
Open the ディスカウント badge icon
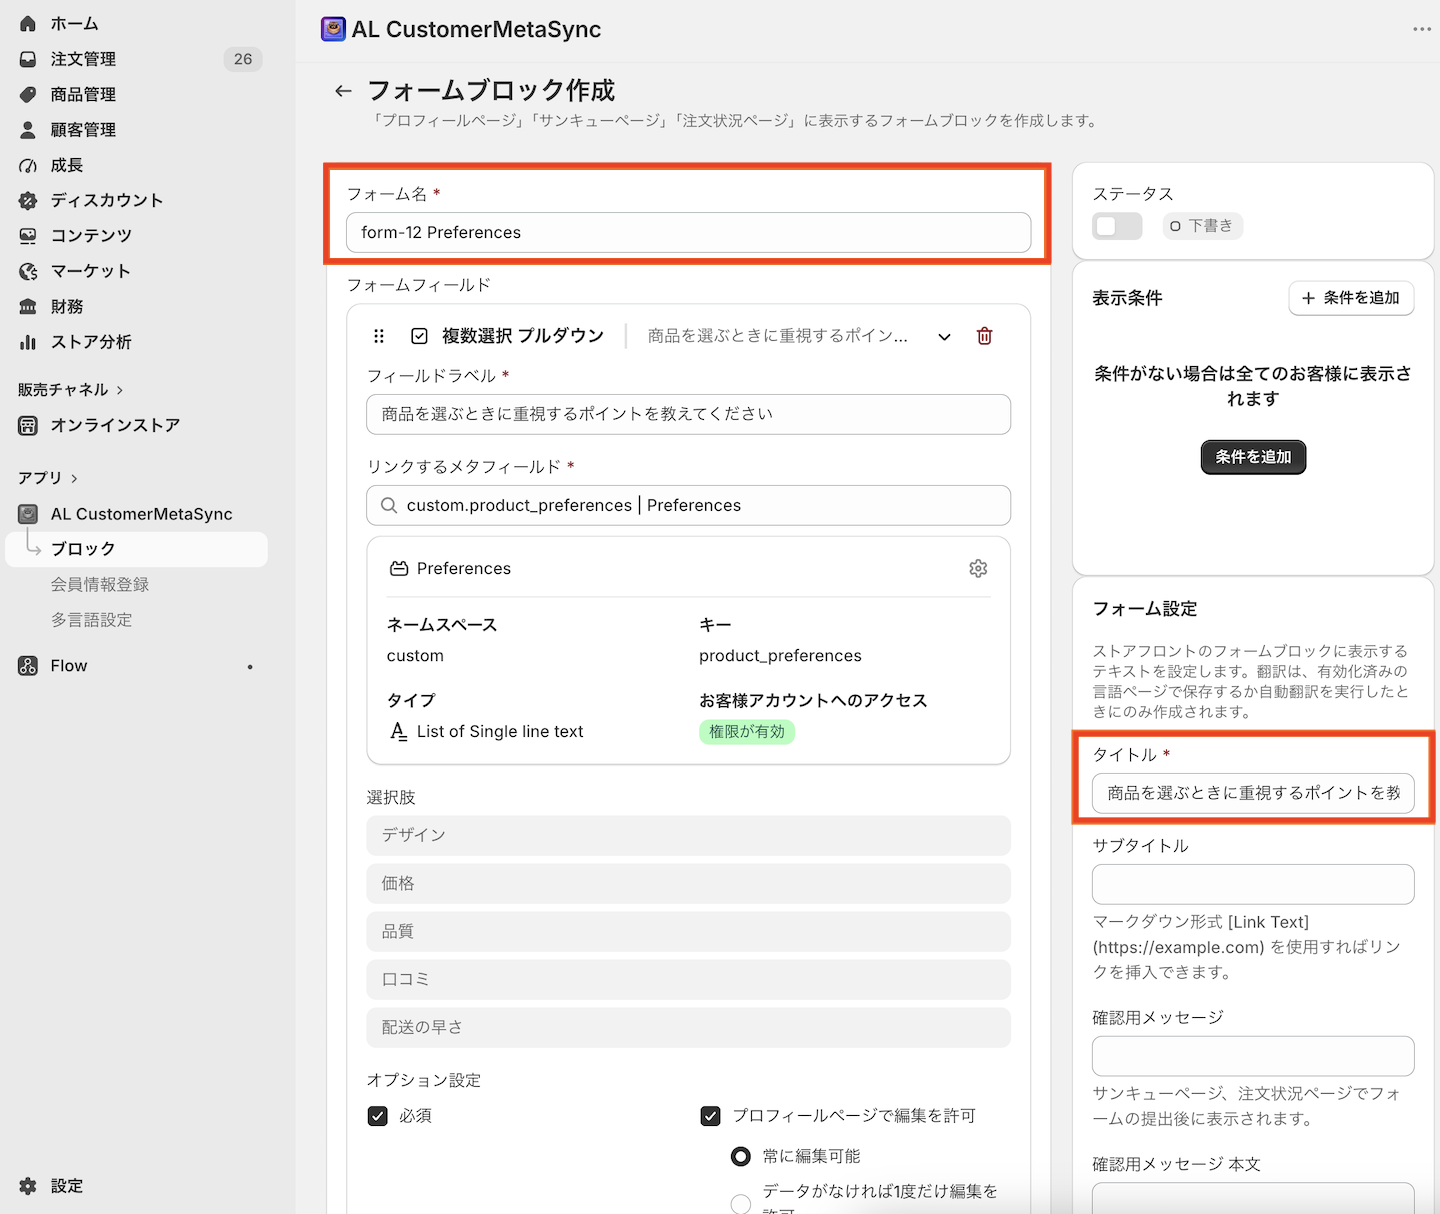coord(28,200)
